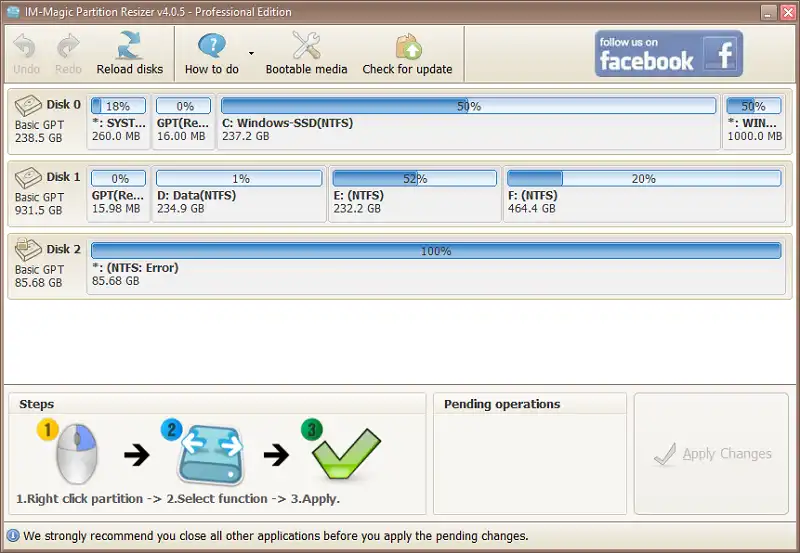The width and height of the screenshot is (800, 553).
Task: Open the How to do help icon
Action: (212, 46)
